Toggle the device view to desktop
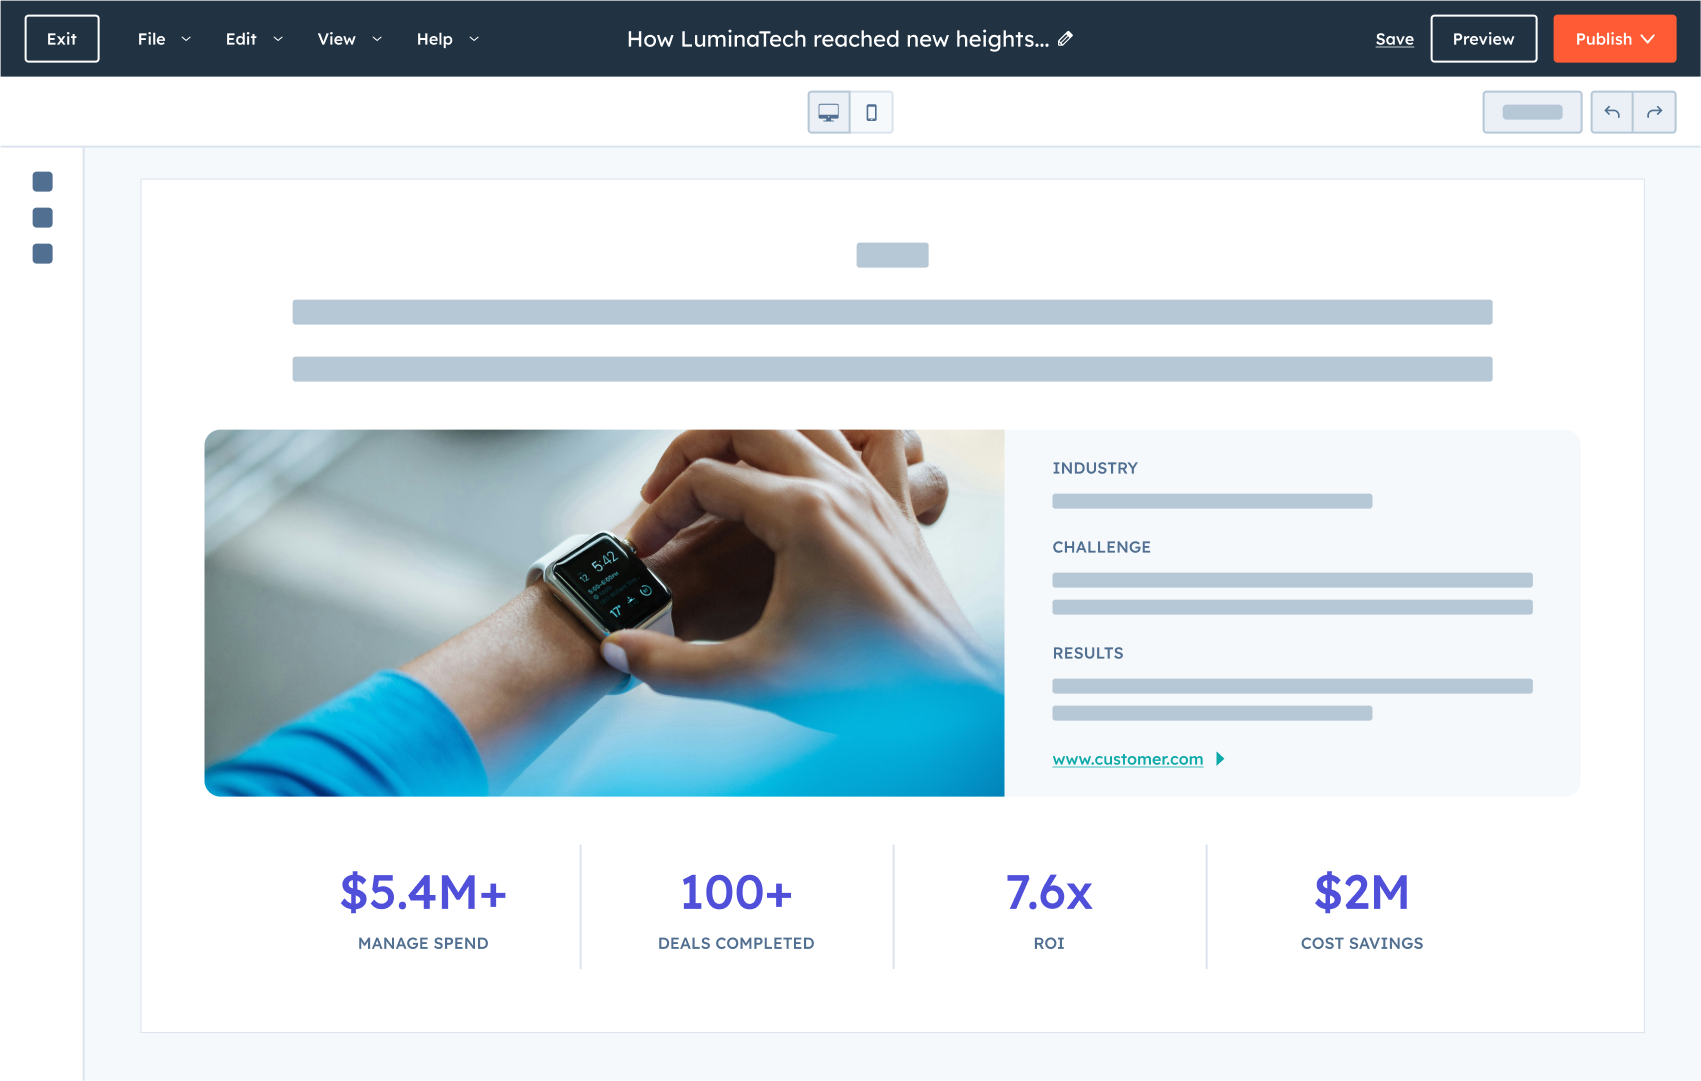Viewport: 1701px width, 1081px height. coord(828,112)
